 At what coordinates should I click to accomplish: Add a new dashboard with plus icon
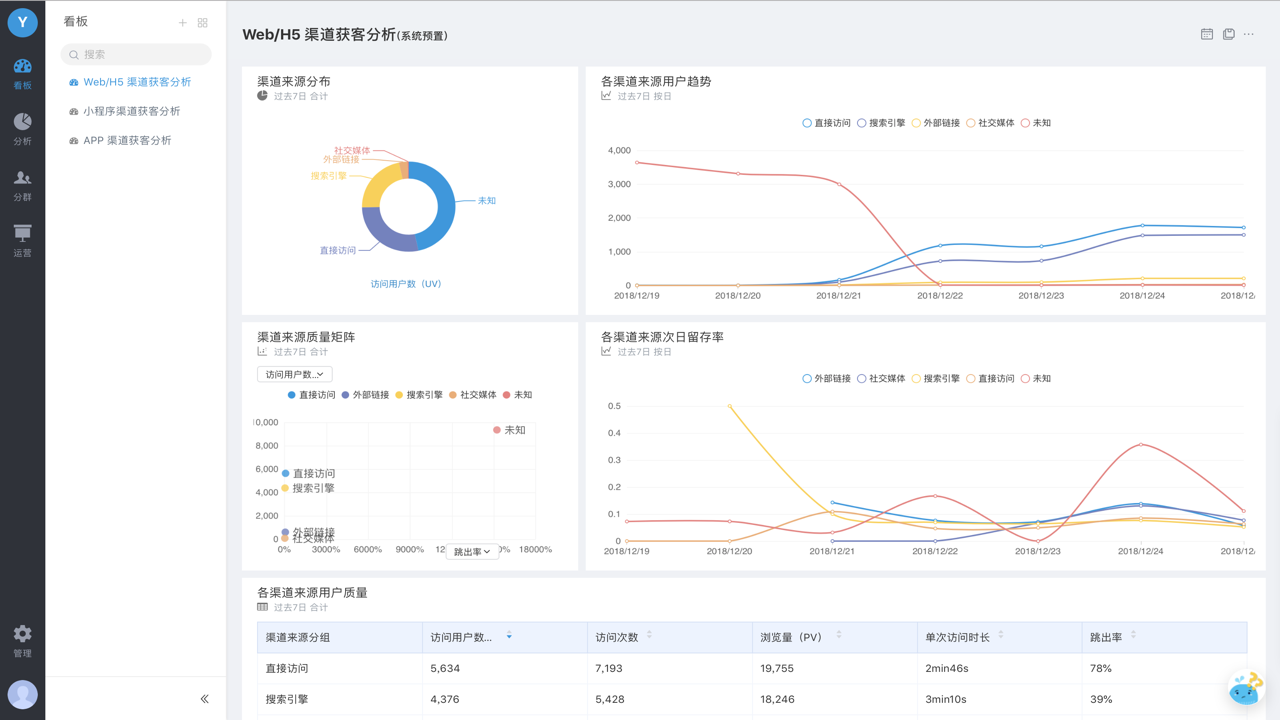coord(182,22)
